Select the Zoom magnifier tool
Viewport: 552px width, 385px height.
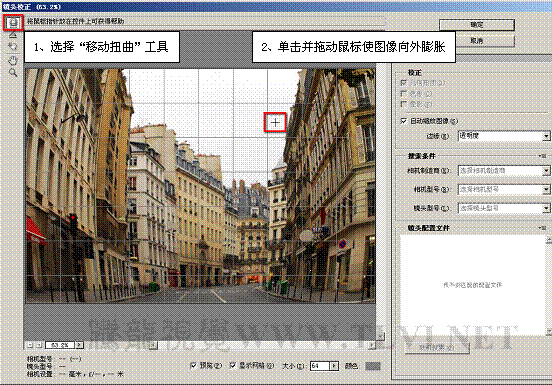(x=13, y=73)
